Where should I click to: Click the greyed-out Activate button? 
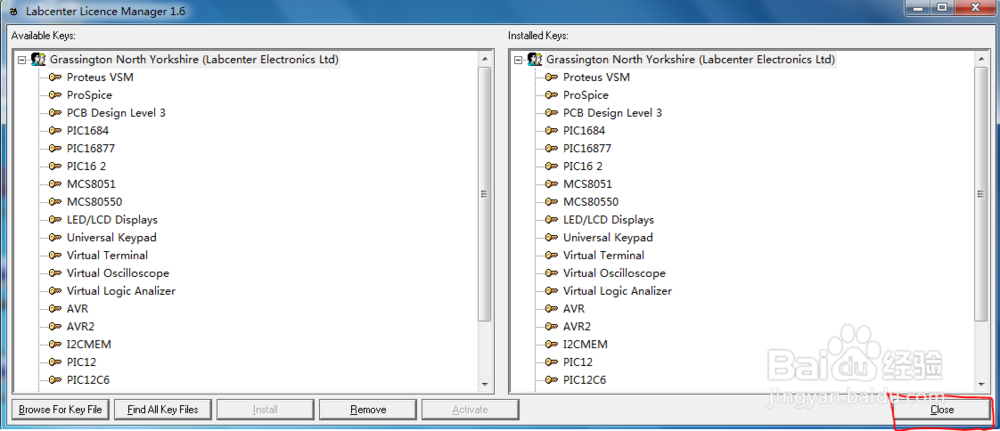coord(470,409)
